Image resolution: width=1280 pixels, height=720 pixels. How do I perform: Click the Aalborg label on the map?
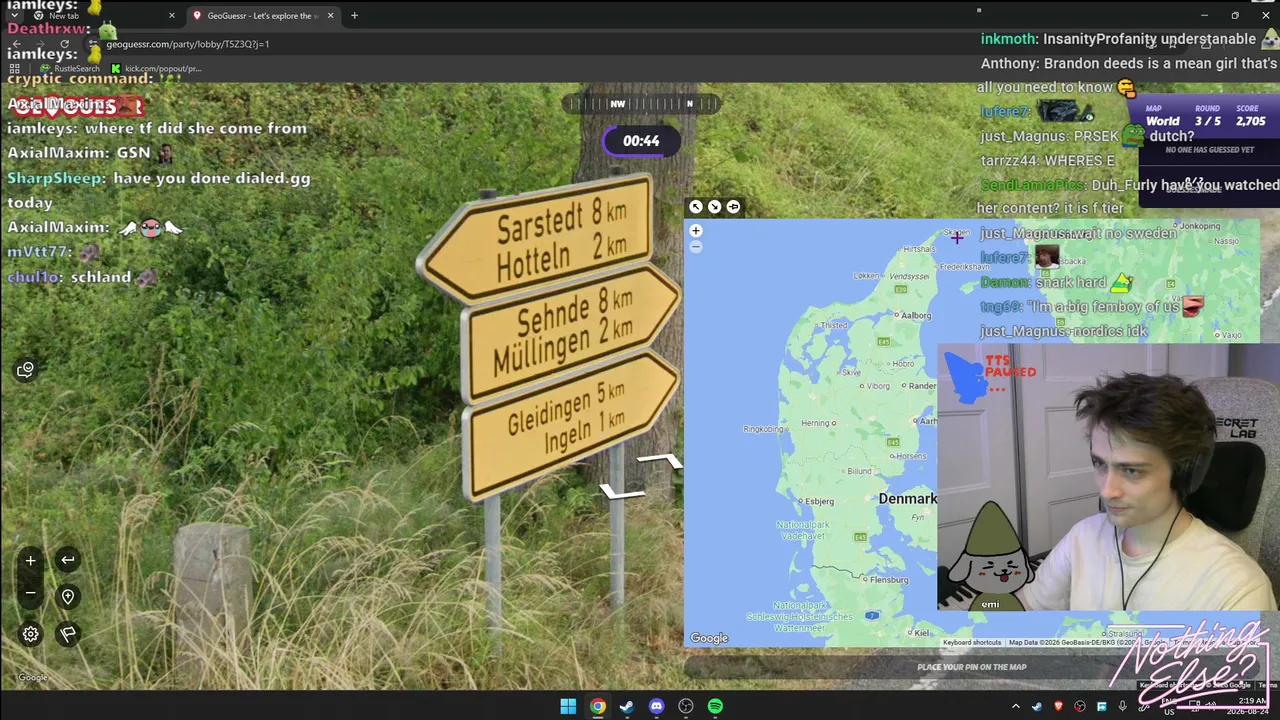(916, 316)
